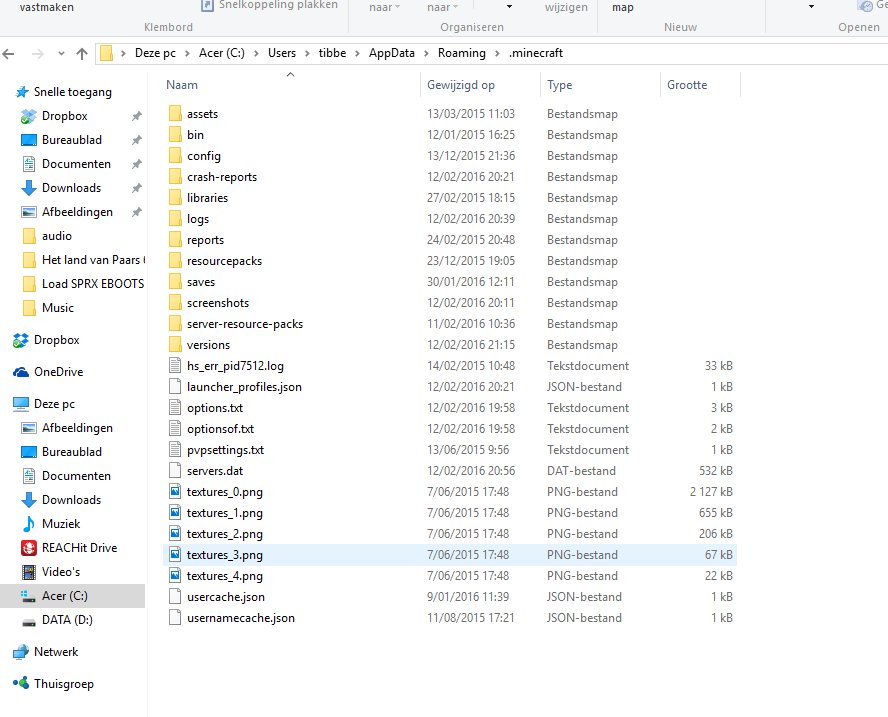Screen dimensions: 888x717
Task: Expand chevron after Deze pc breadcrumb
Action: 187,53
